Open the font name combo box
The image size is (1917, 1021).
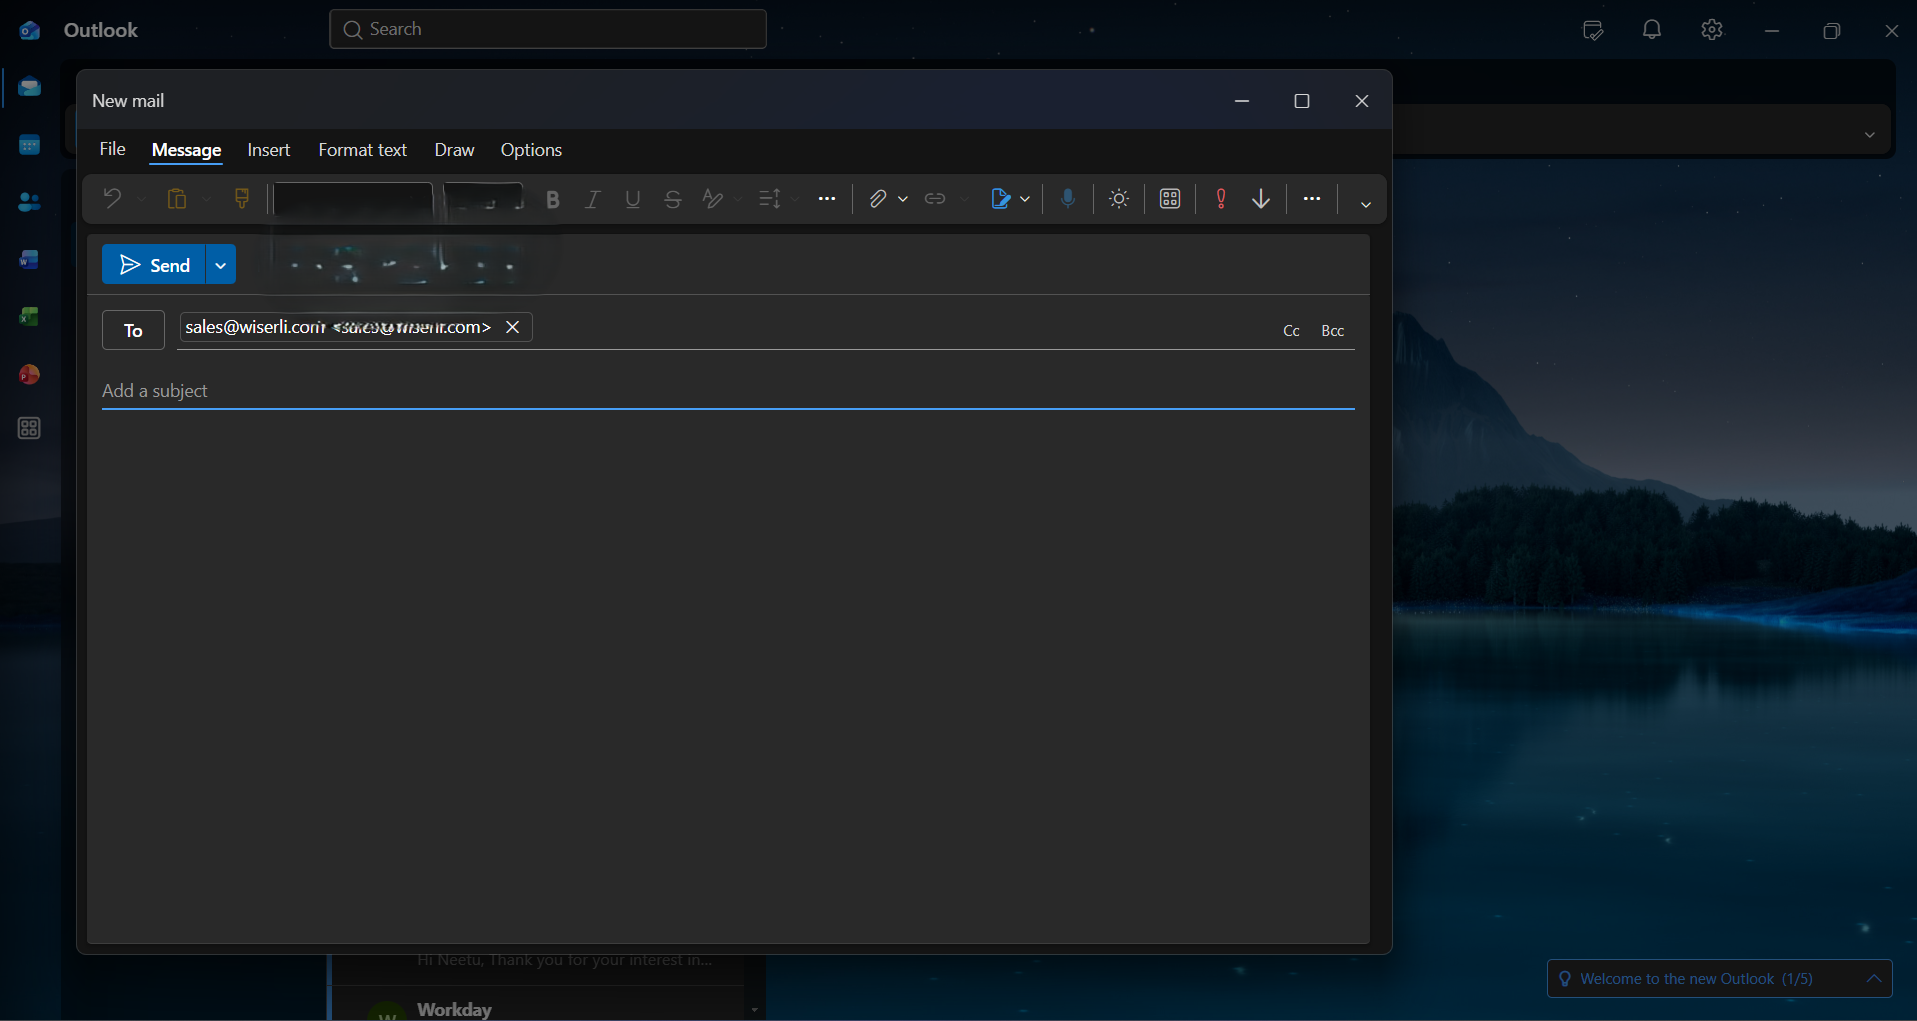[352, 199]
